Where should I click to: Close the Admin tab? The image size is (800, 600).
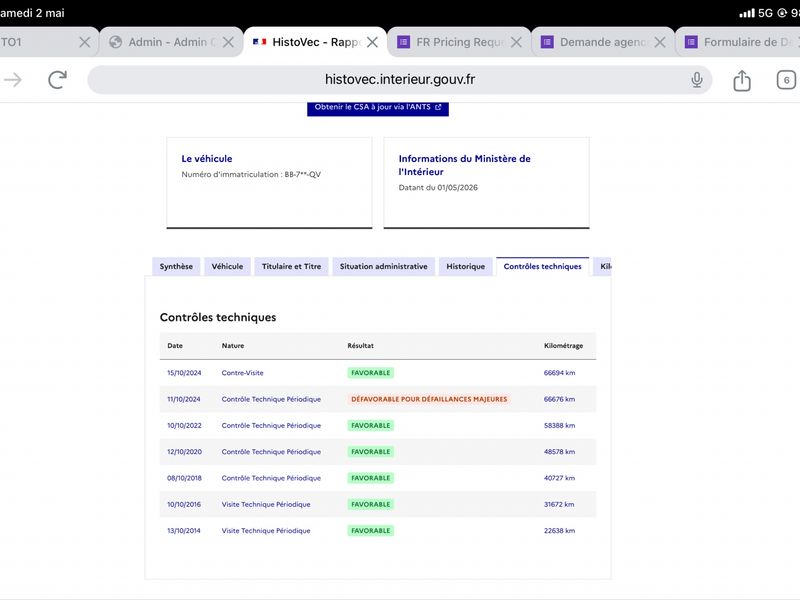pos(229,42)
